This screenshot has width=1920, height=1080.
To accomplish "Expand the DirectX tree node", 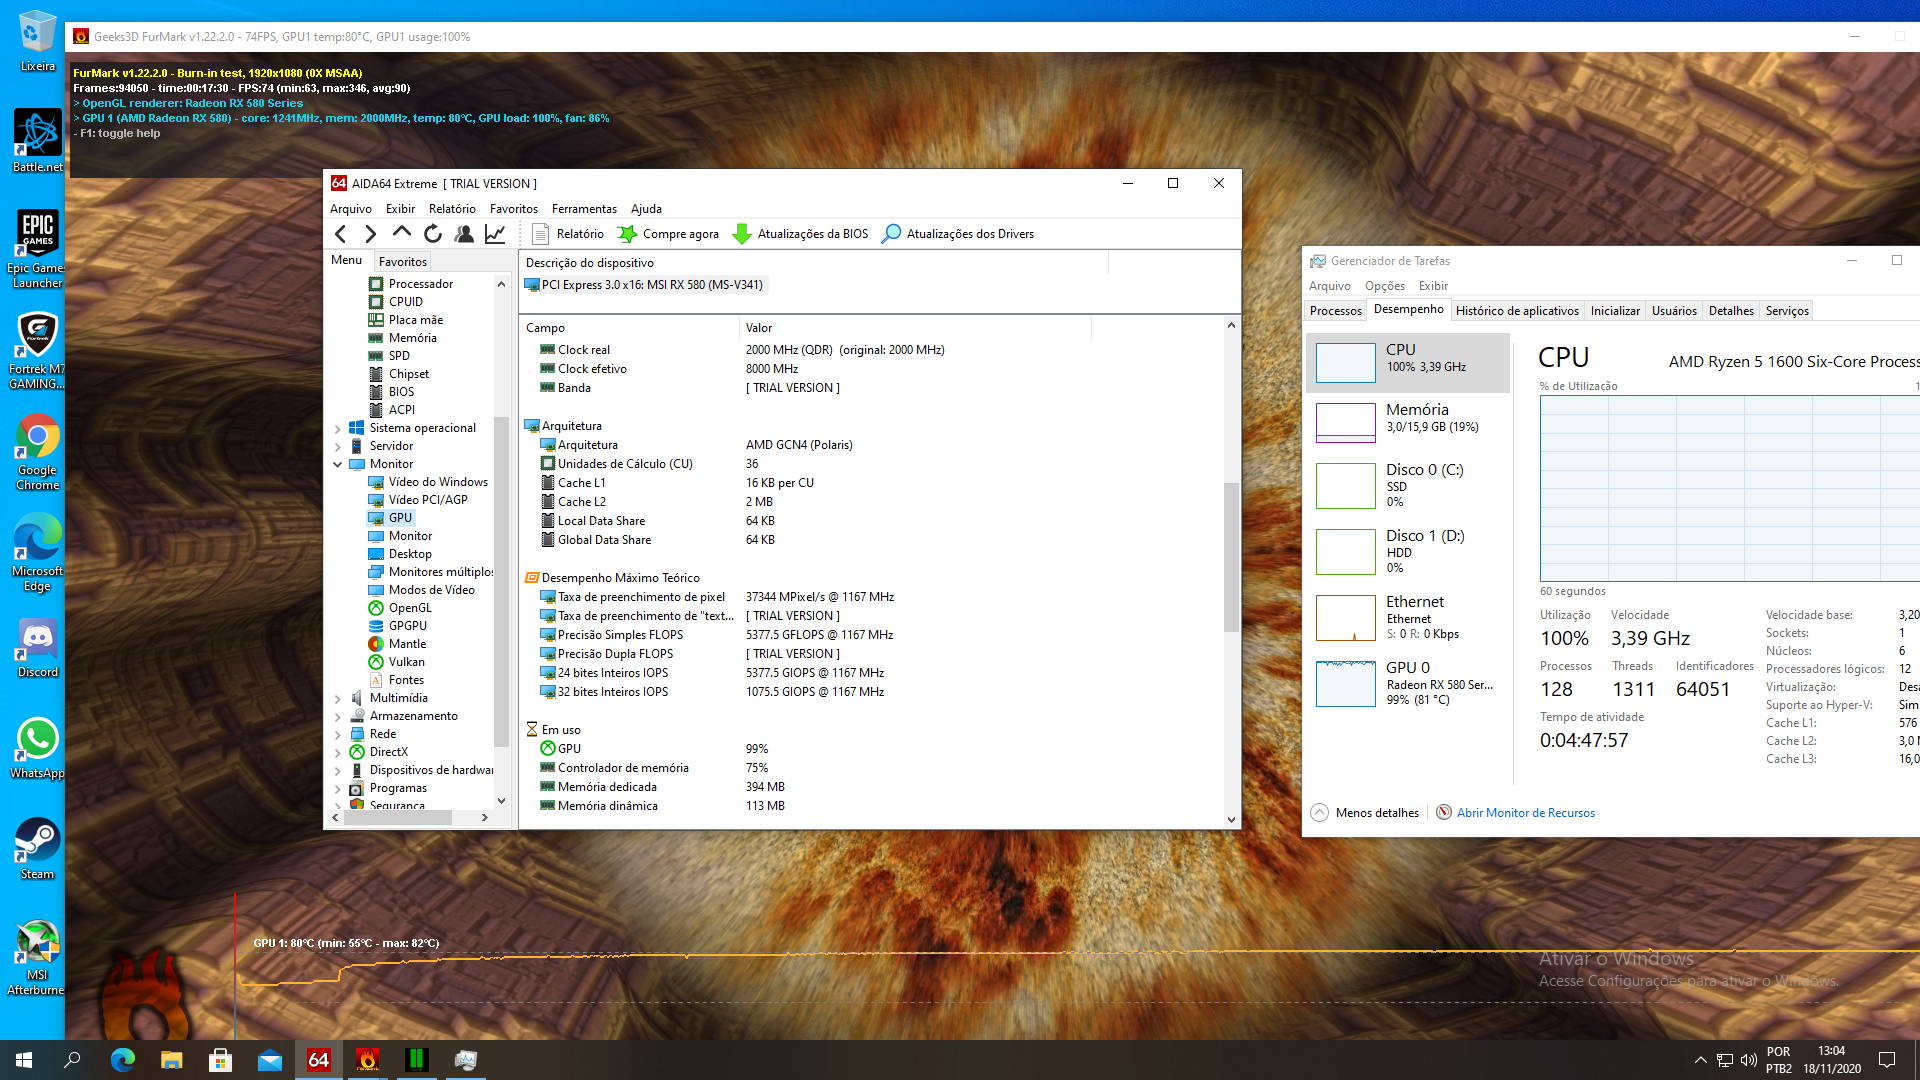I will click(338, 752).
